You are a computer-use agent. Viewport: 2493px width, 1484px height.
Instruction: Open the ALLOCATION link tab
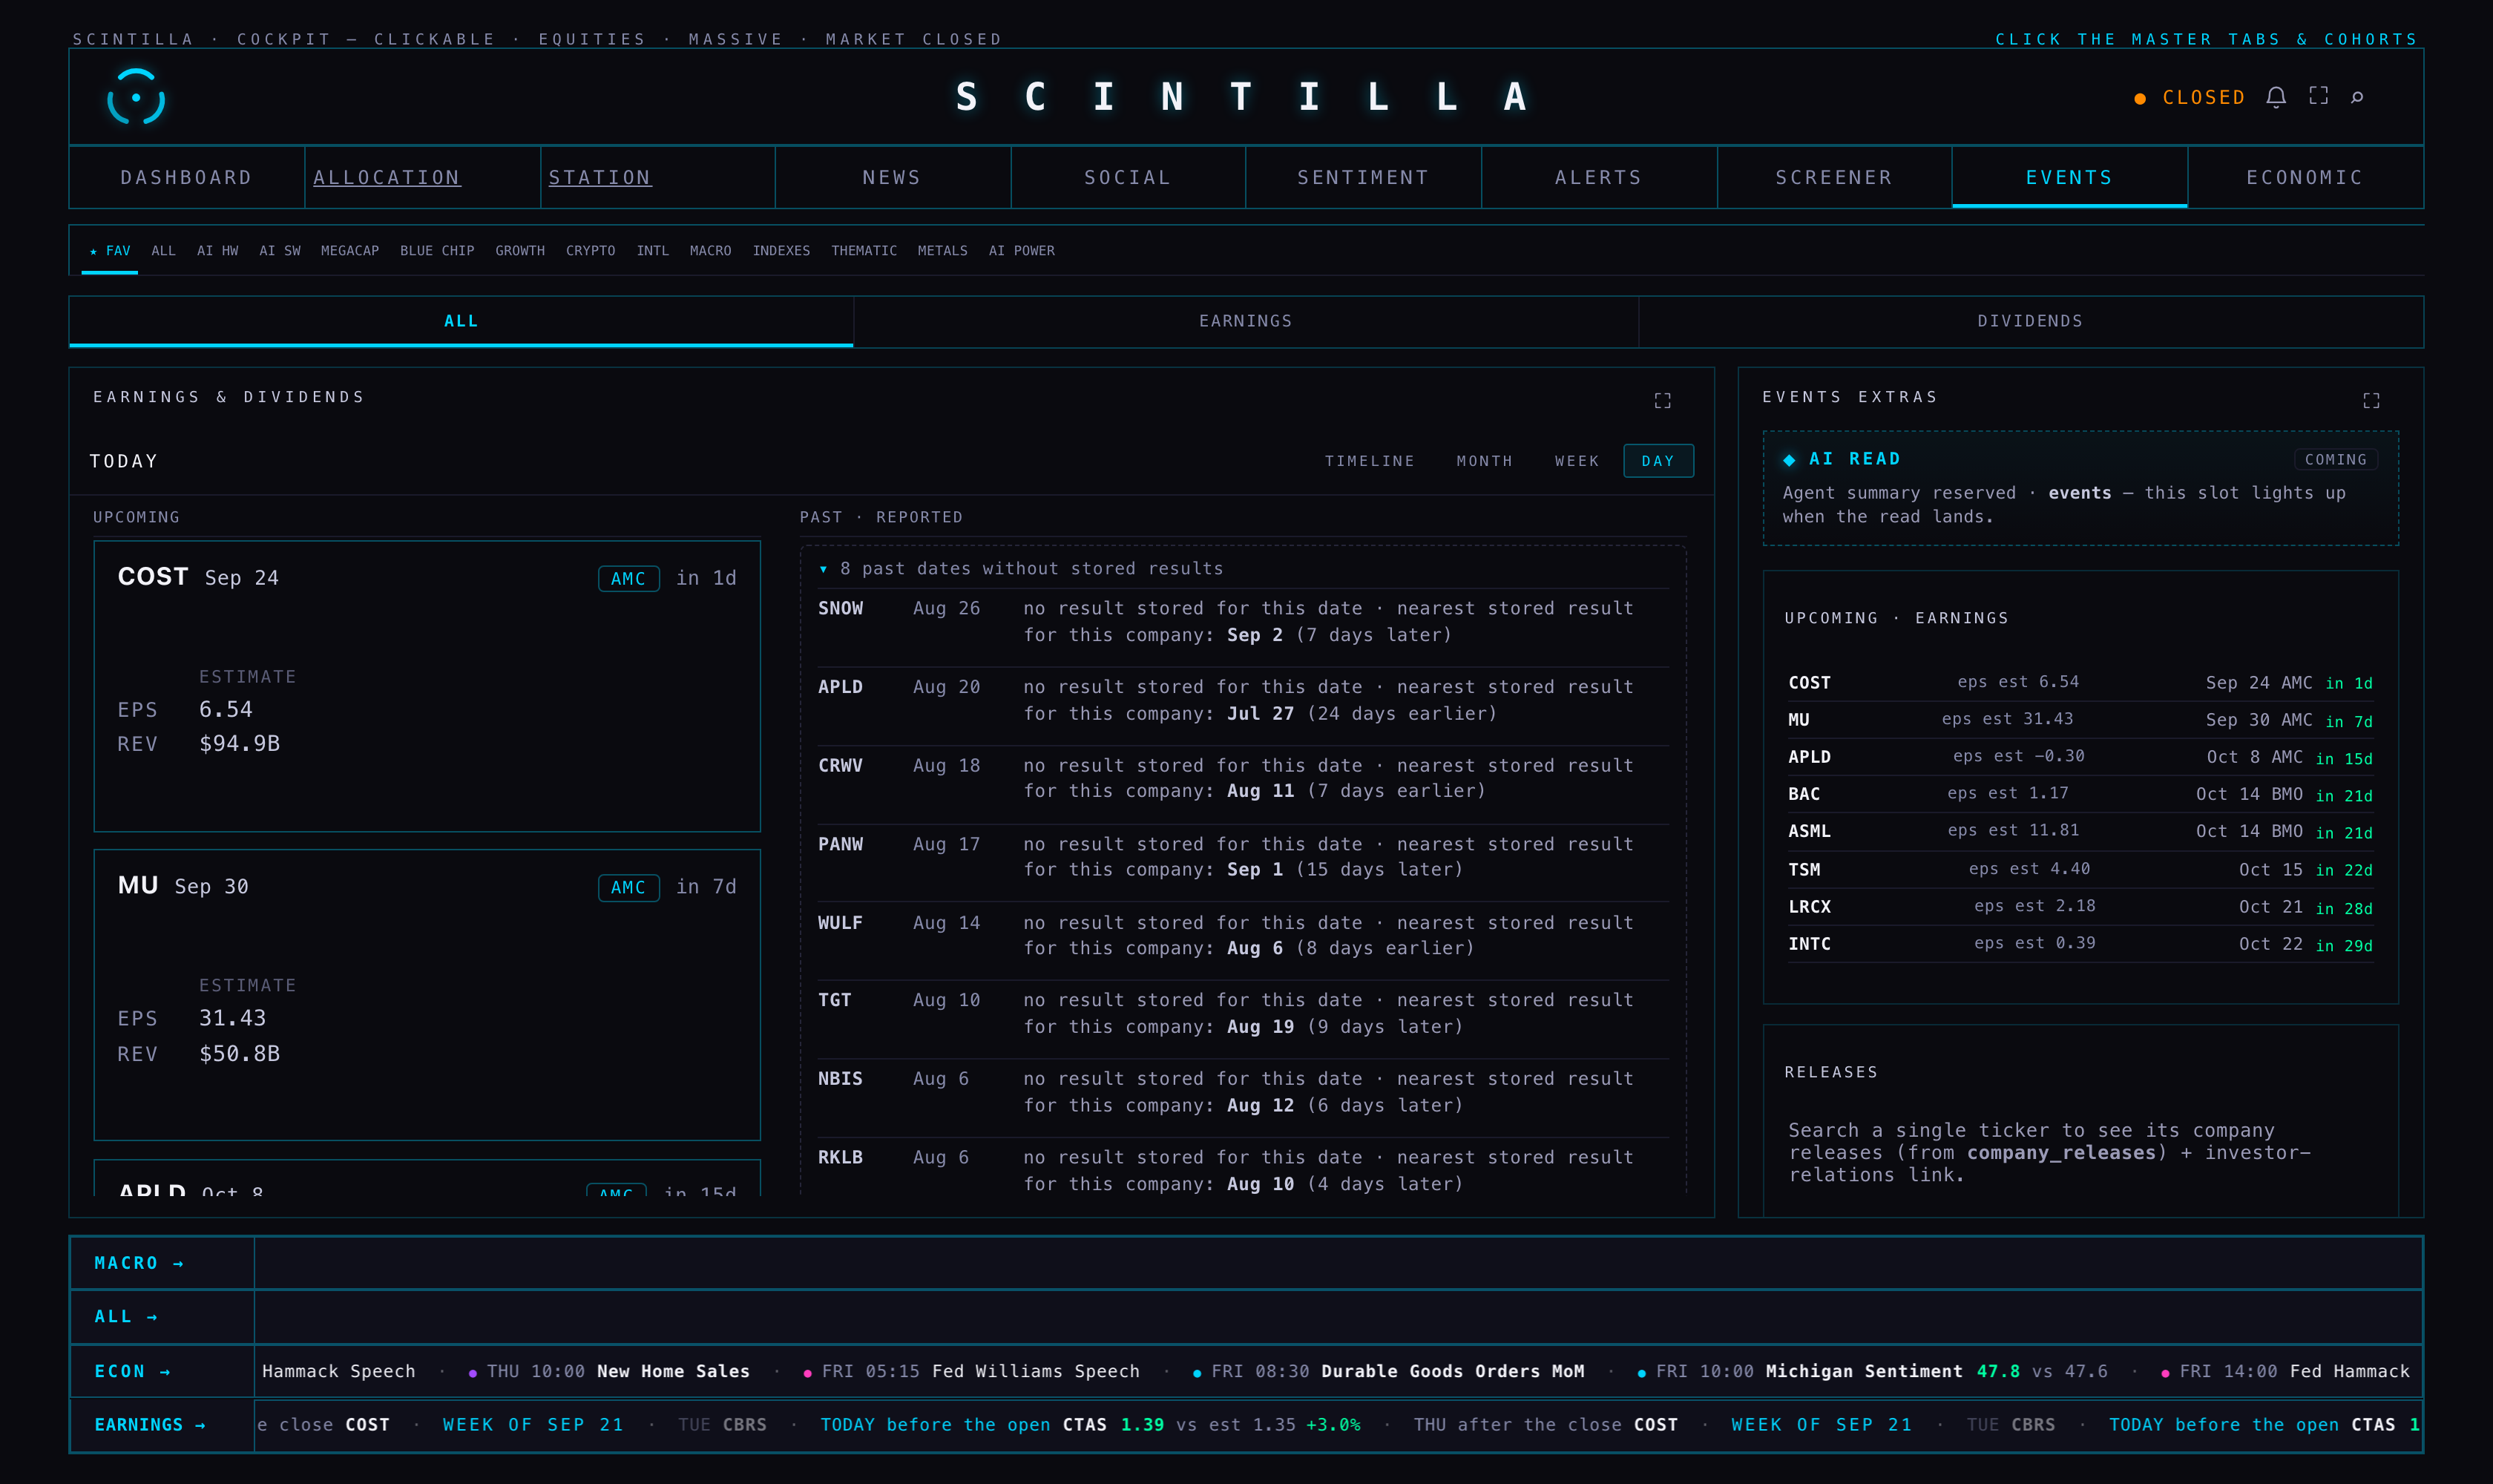click(387, 177)
